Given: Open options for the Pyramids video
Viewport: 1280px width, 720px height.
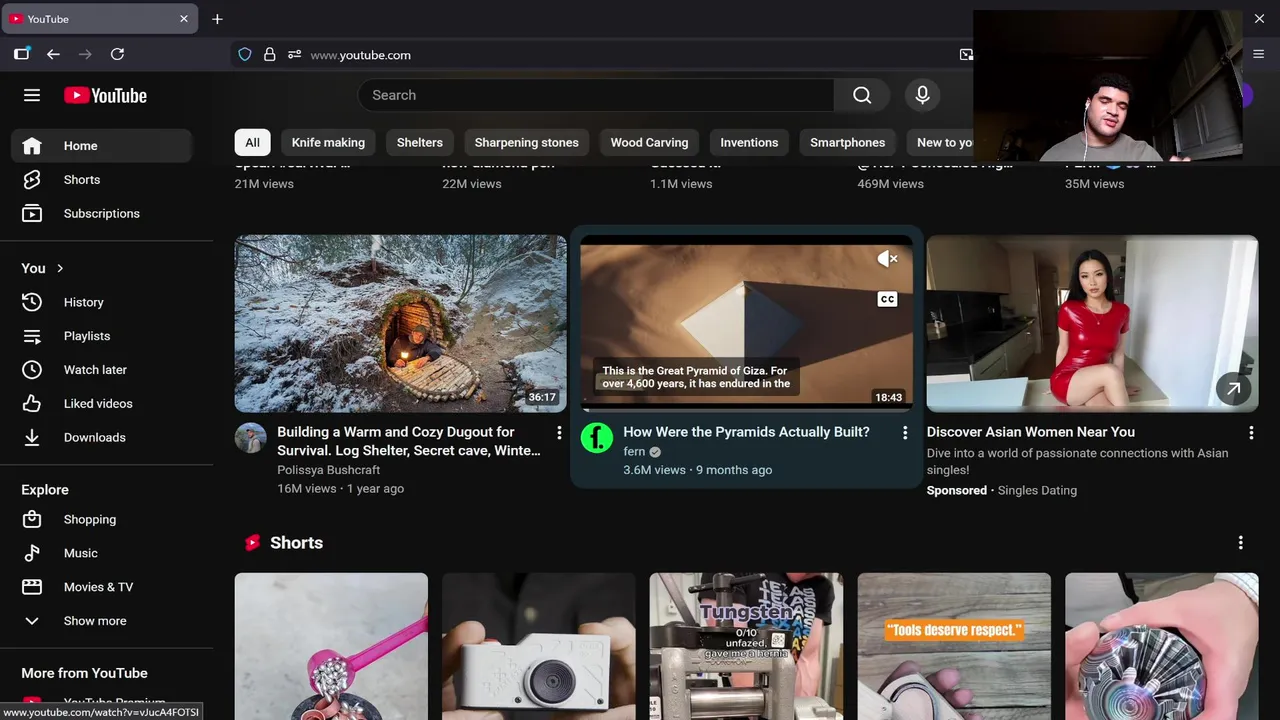Looking at the screenshot, I should (905, 432).
